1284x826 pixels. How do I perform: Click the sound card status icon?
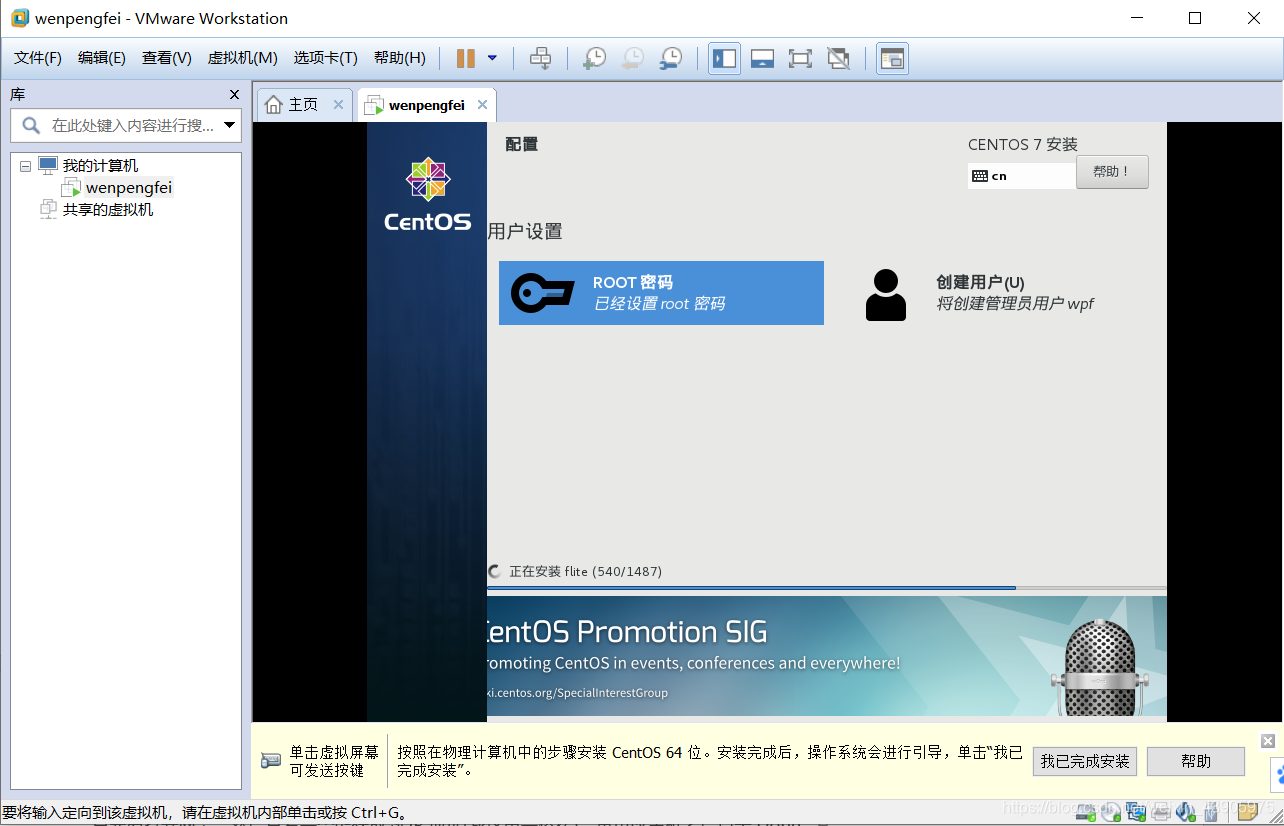pyautogui.click(x=1186, y=811)
